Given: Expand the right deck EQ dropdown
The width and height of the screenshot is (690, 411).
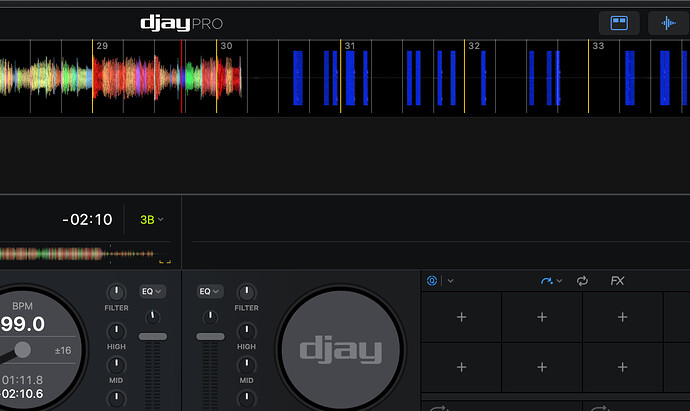Looking at the screenshot, I should [210, 291].
